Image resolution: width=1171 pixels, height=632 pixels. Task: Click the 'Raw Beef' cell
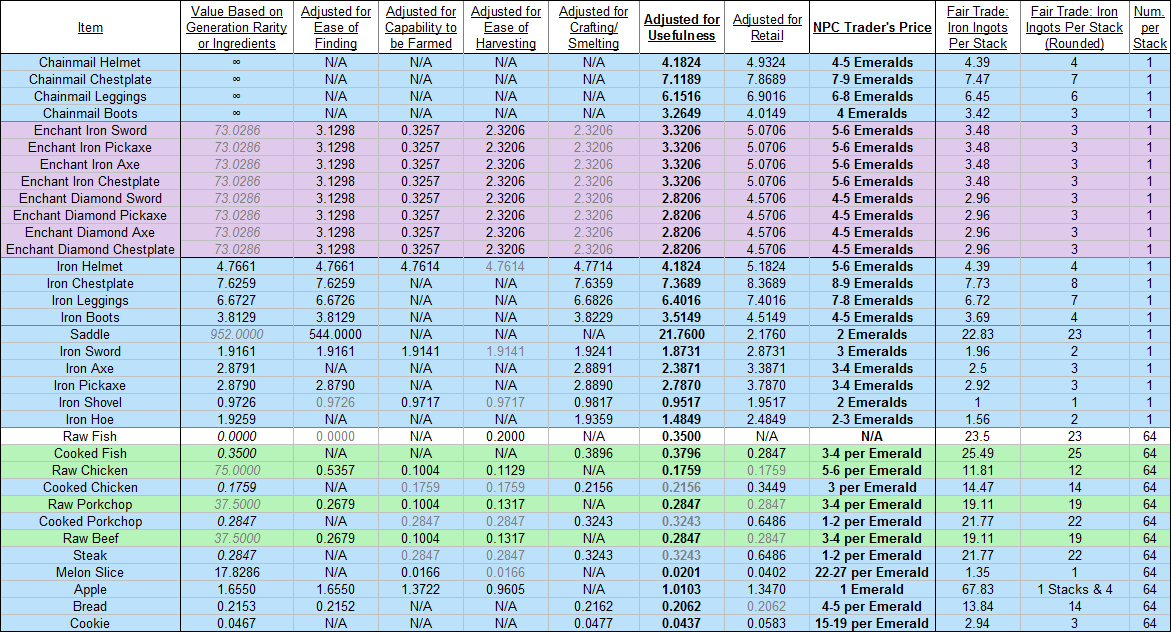tap(90, 539)
